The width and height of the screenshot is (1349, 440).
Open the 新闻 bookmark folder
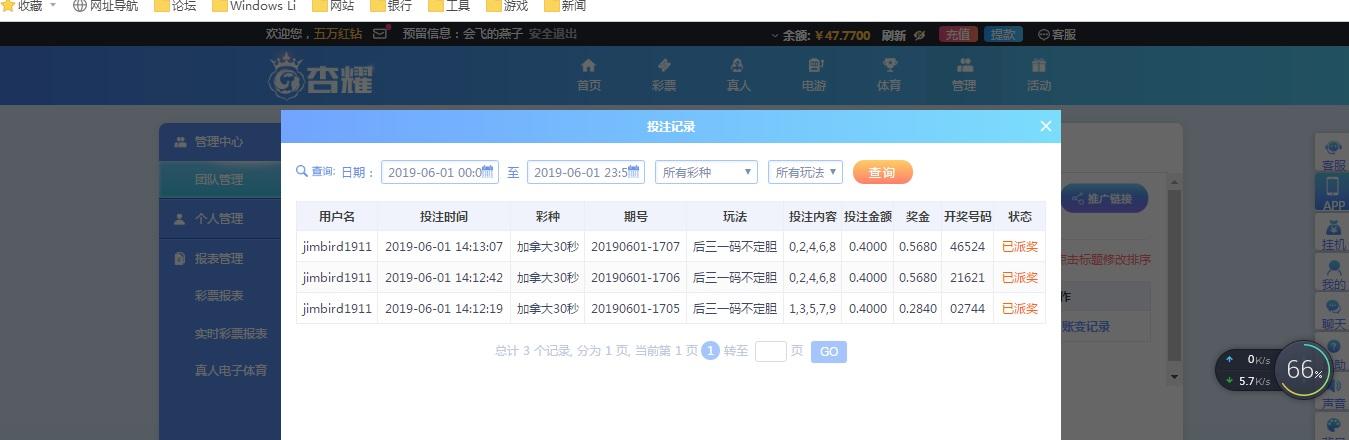565,6
